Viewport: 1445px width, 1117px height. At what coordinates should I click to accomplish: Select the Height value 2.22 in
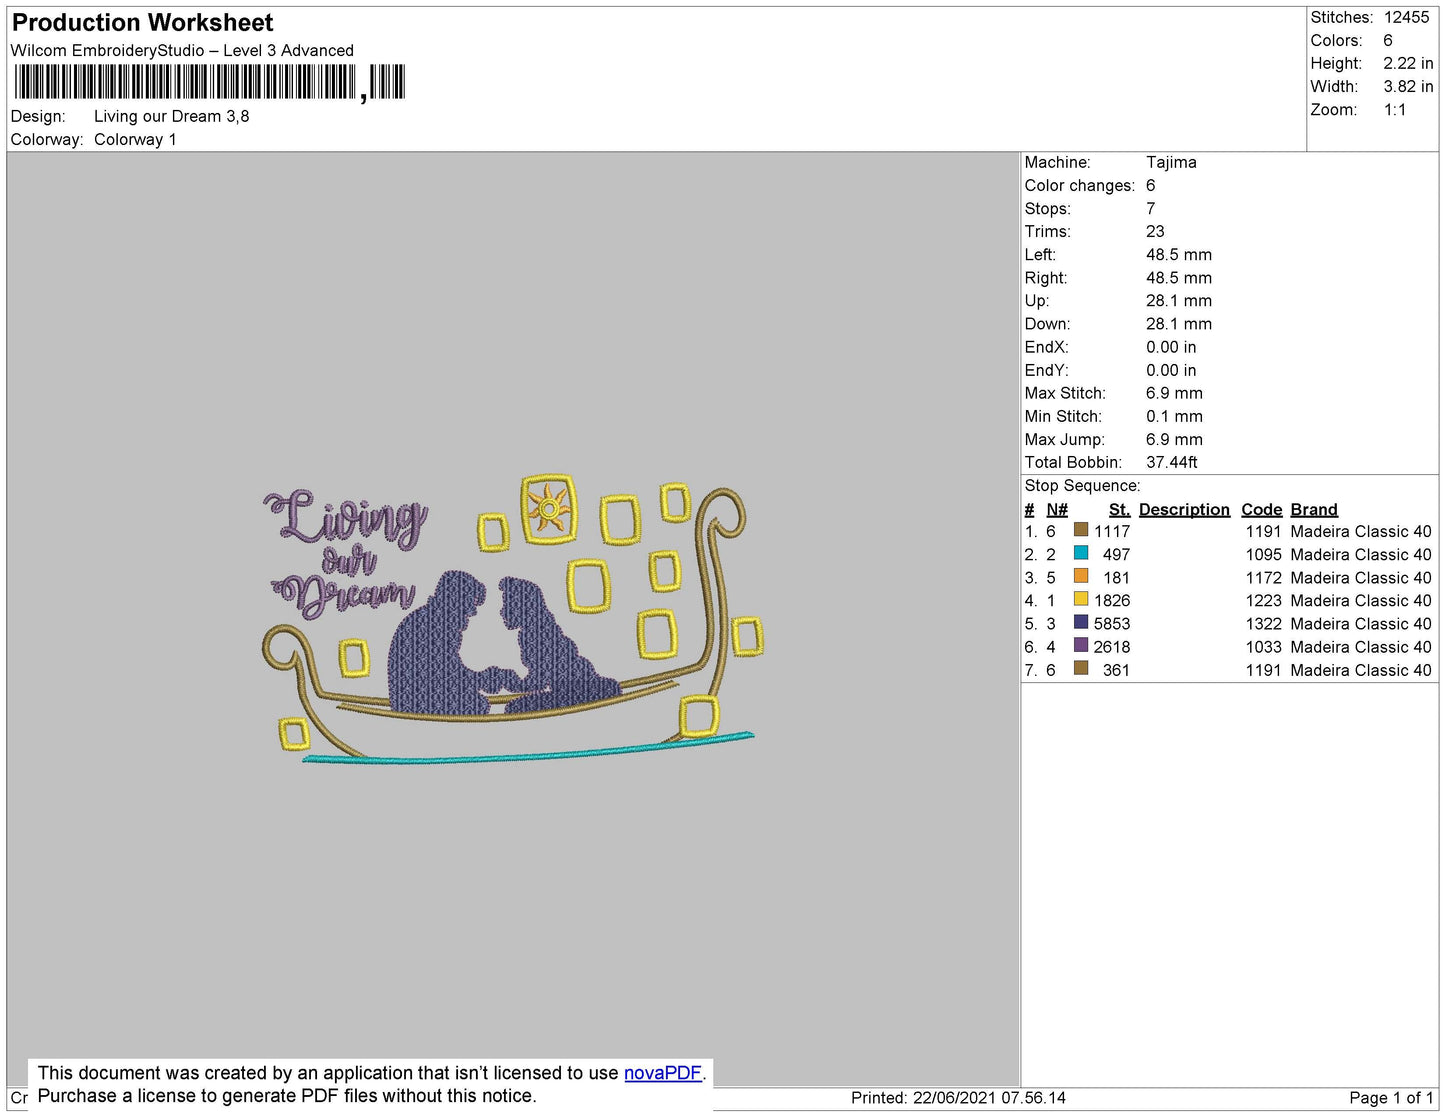(x=1408, y=63)
